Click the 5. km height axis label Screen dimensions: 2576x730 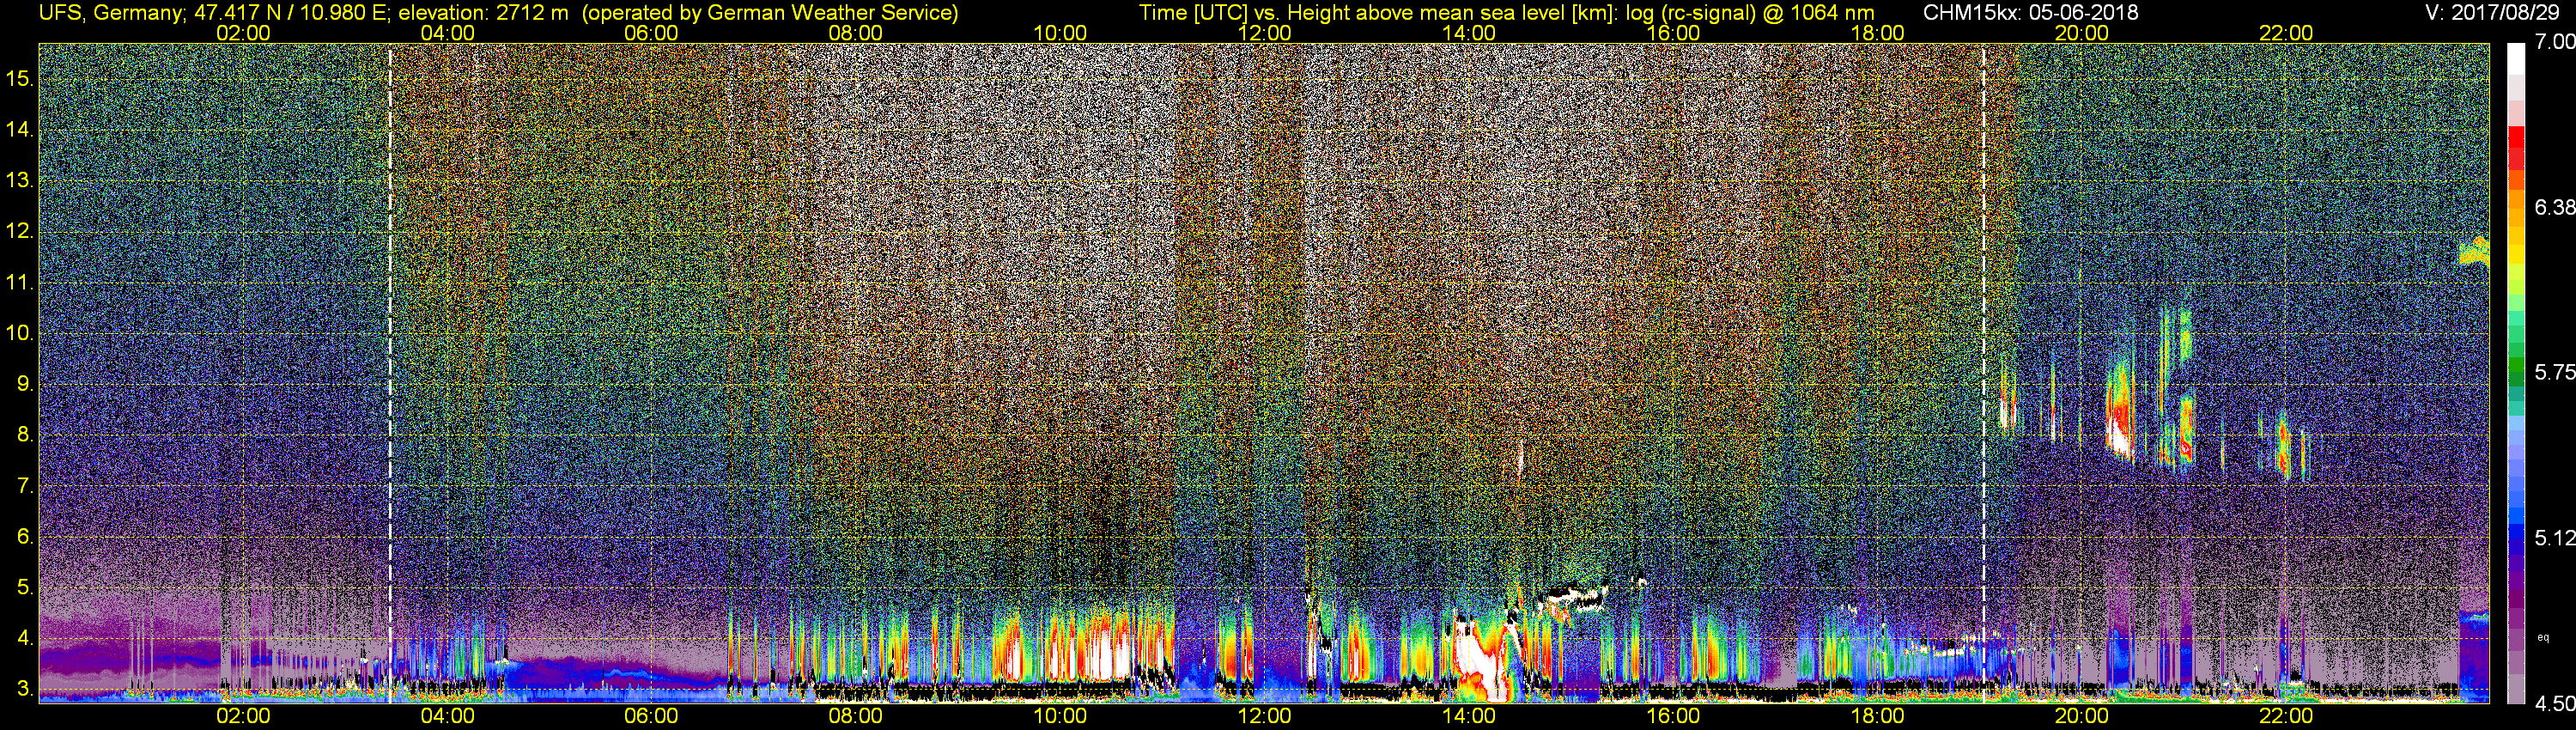[24, 588]
